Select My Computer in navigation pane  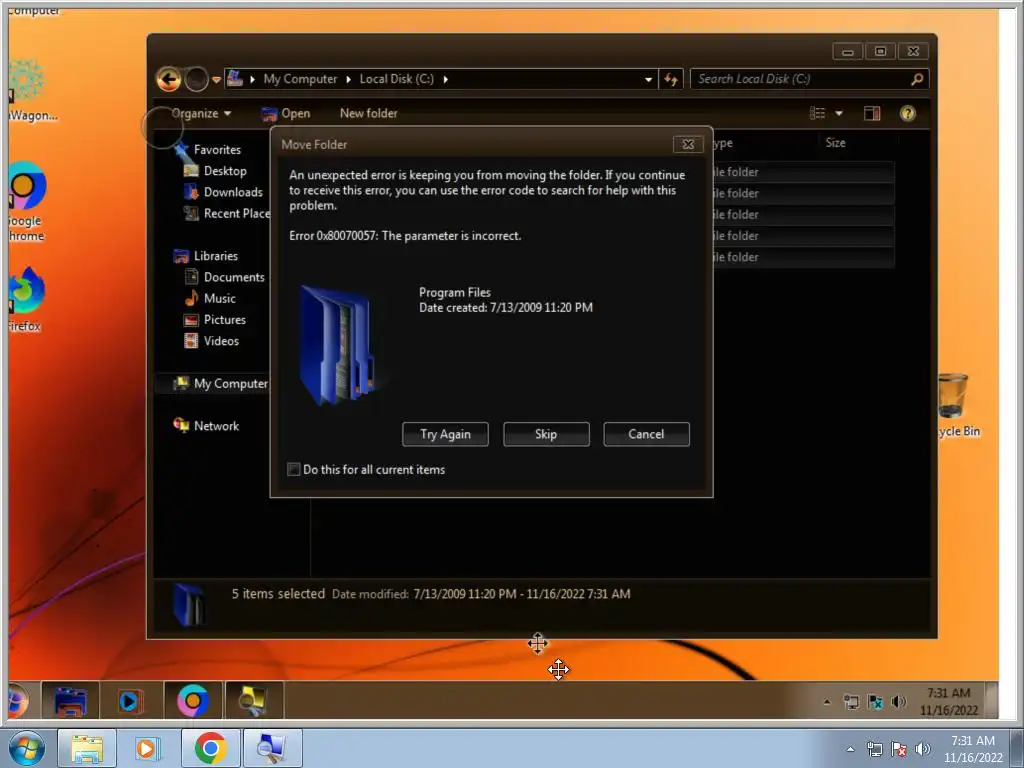tap(231, 383)
